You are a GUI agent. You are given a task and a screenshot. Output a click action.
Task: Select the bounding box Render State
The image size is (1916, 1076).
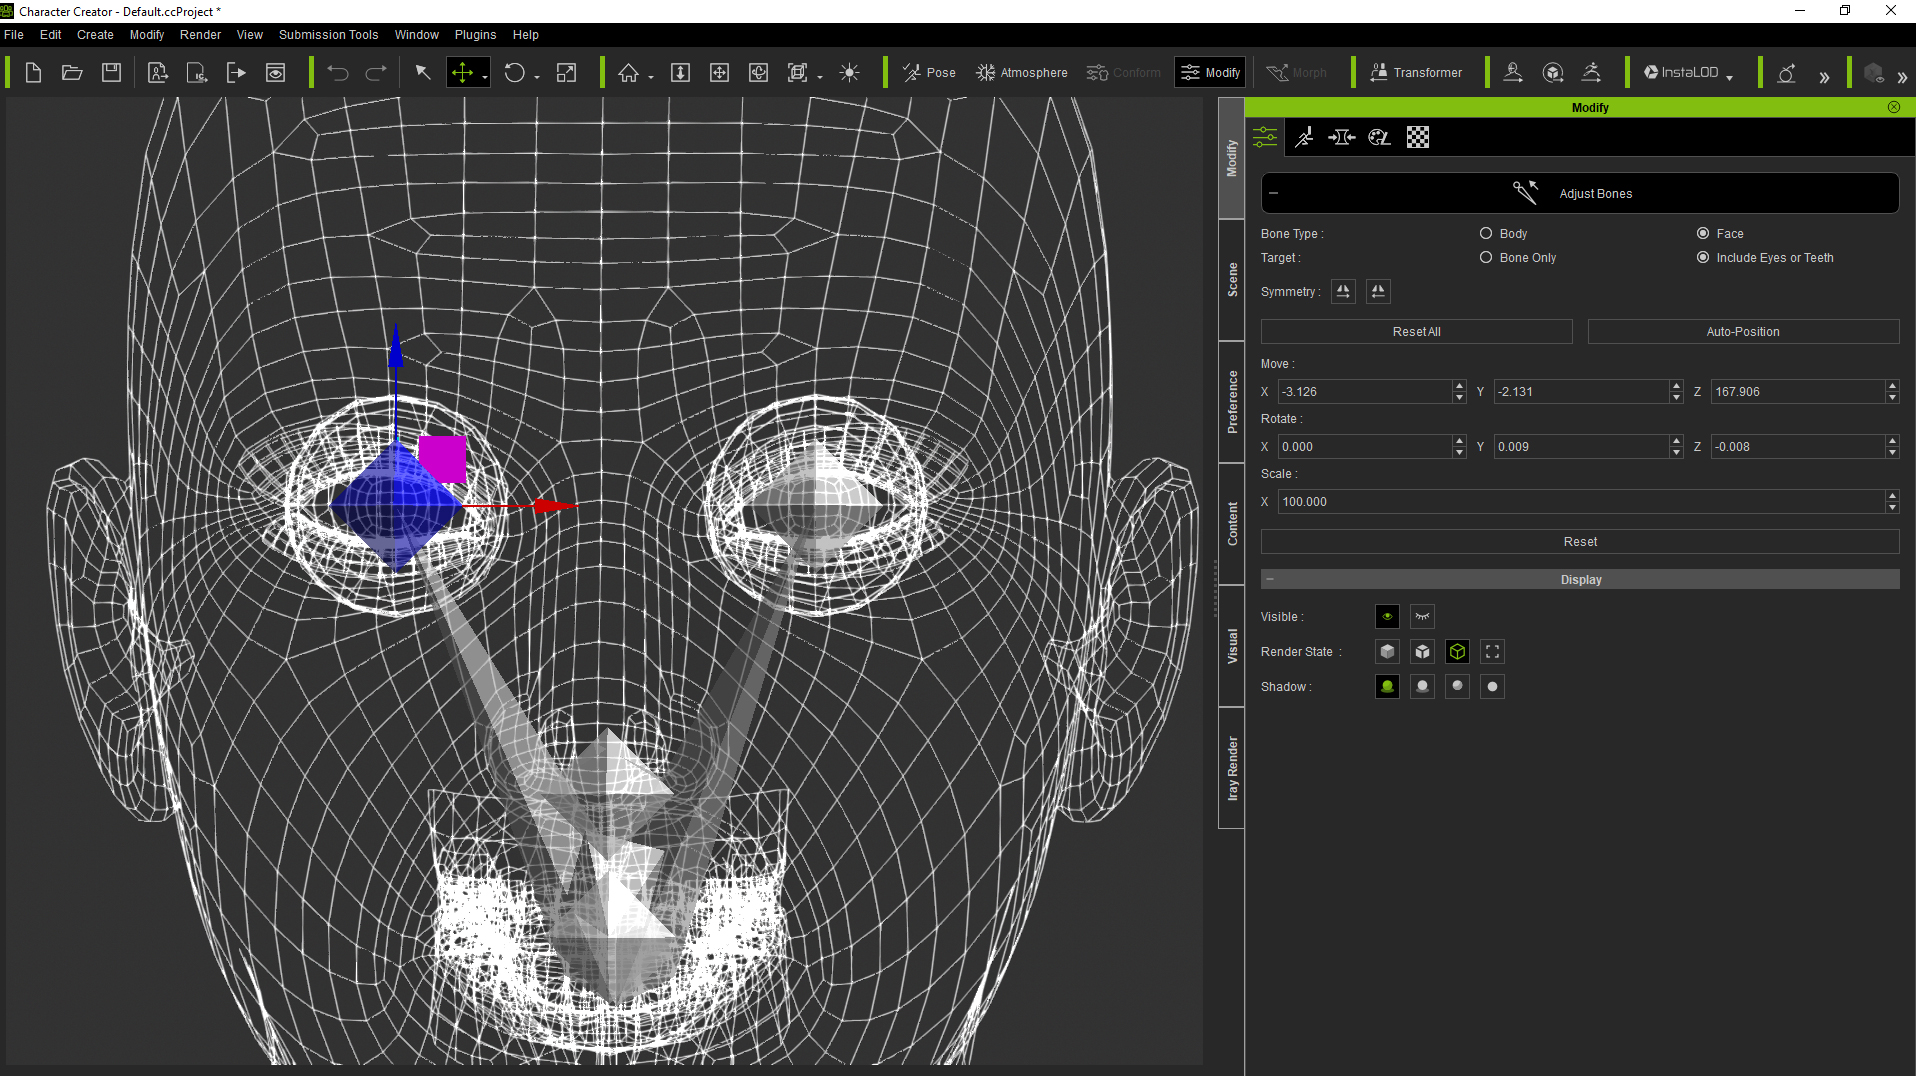[x=1492, y=651]
